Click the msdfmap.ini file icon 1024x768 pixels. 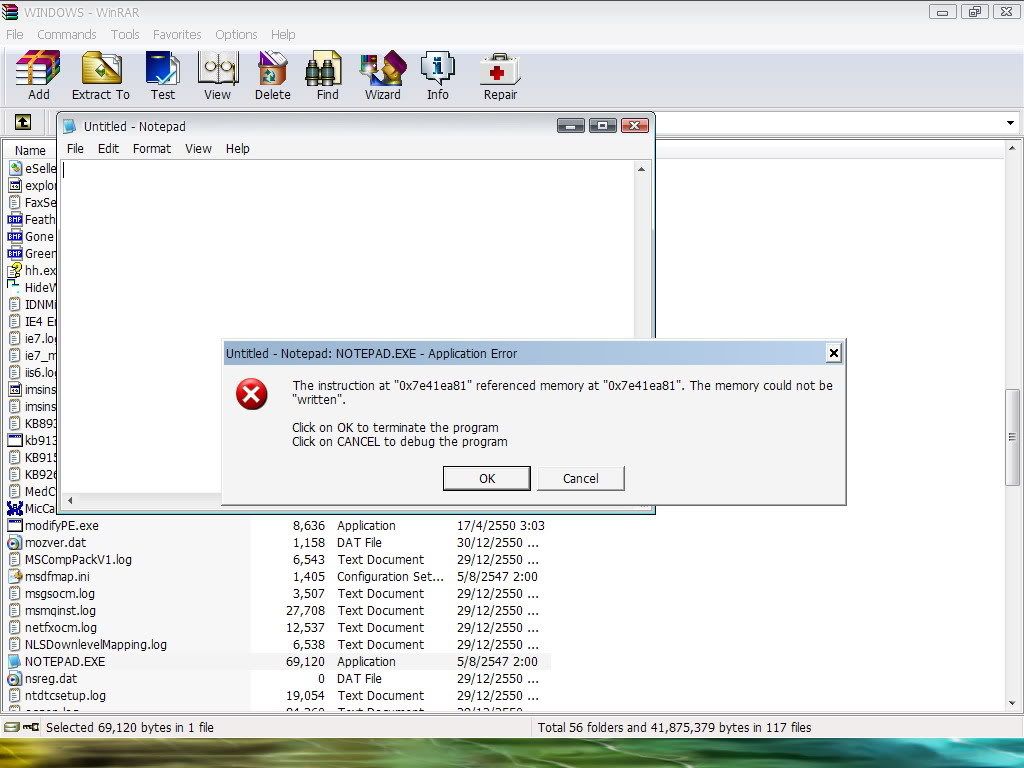click(14, 577)
